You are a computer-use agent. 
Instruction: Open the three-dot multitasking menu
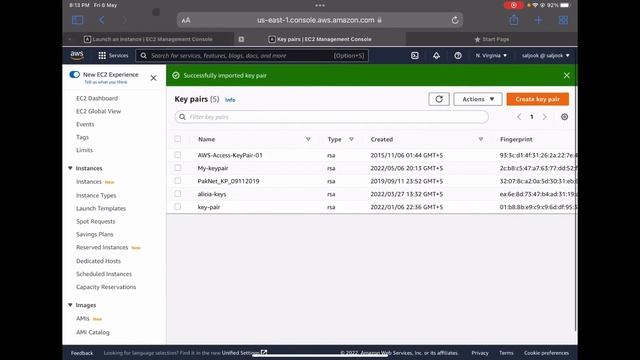(x=320, y=5)
